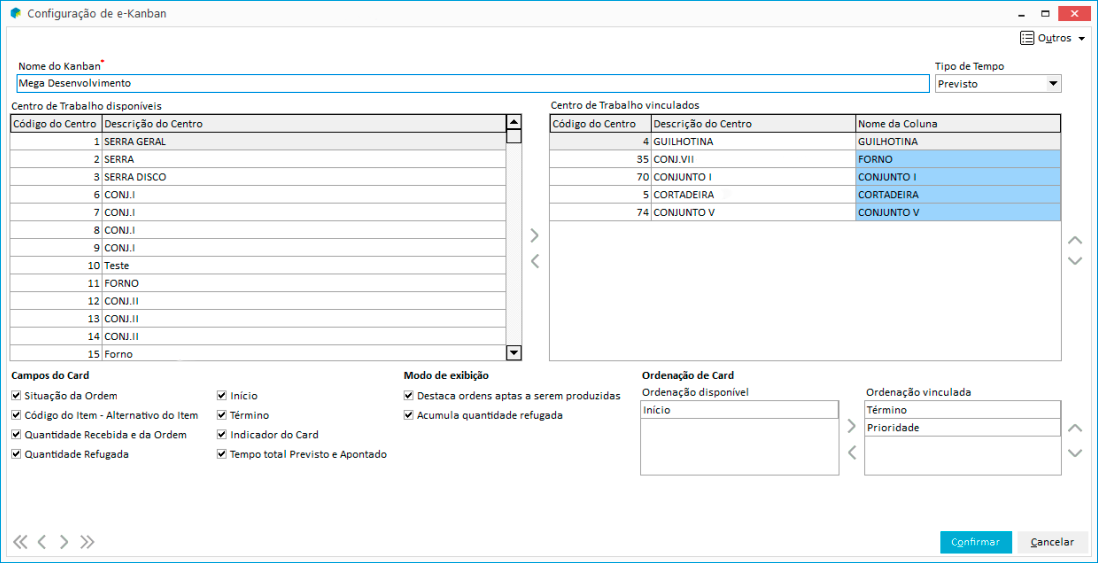Click the FORNO column name cell
The width and height of the screenshot is (1098, 563).
pos(958,159)
